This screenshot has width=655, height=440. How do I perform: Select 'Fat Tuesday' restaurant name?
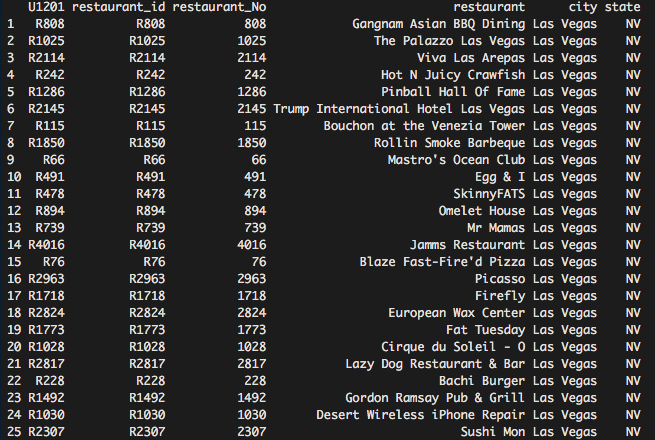pos(485,331)
